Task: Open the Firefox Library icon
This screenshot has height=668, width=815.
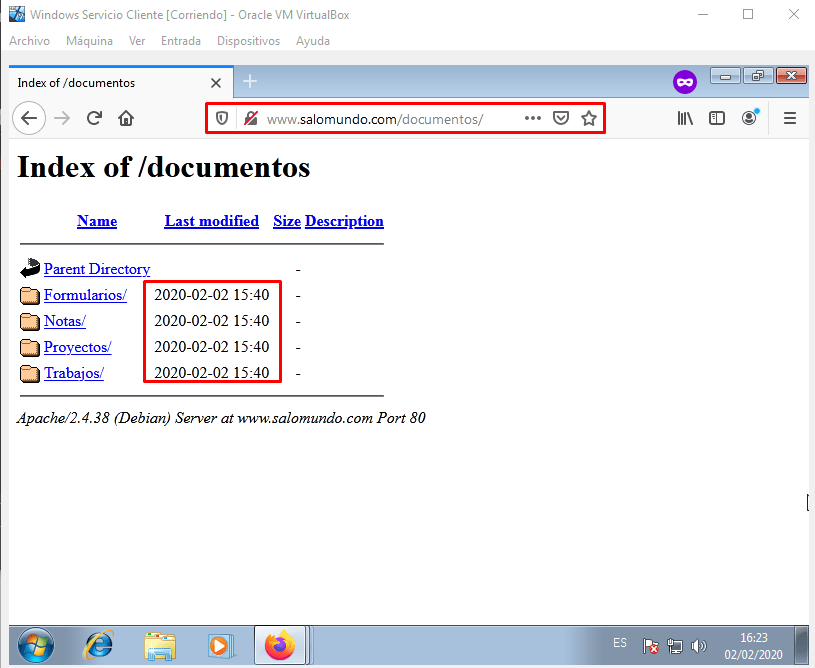Action: click(685, 118)
